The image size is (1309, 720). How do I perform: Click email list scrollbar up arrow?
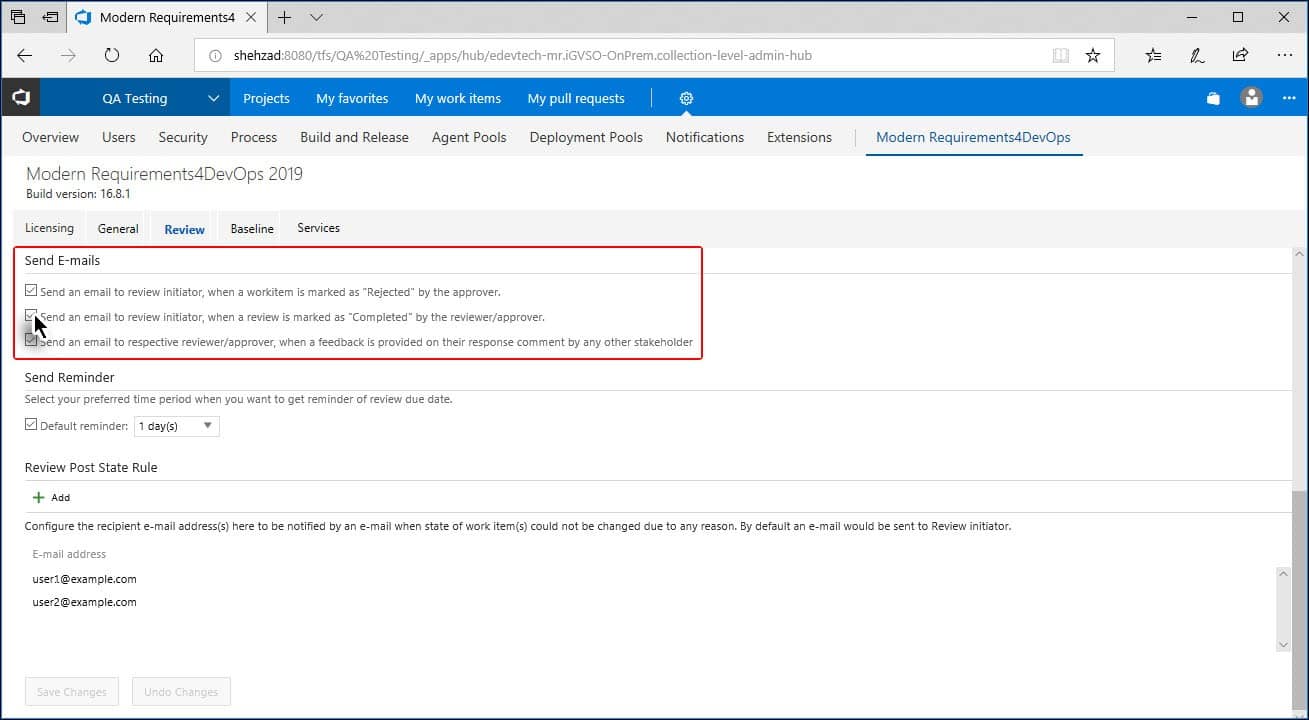click(x=1285, y=573)
